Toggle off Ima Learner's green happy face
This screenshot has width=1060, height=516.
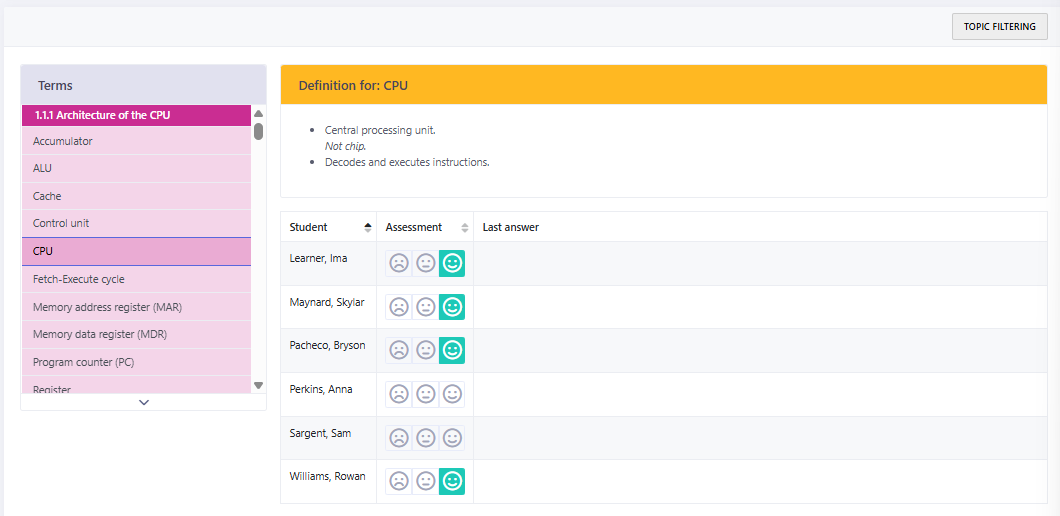click(x=452, y=264)
